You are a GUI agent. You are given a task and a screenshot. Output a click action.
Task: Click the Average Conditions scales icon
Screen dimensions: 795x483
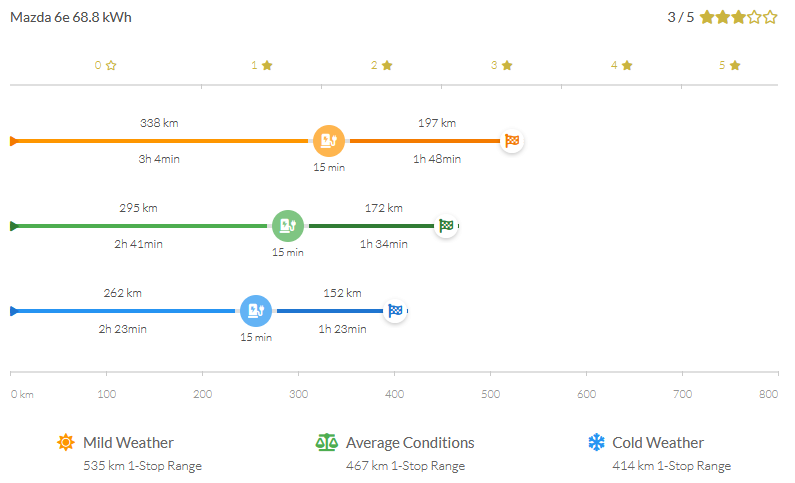pyautogui.click(x=327, y=442)
